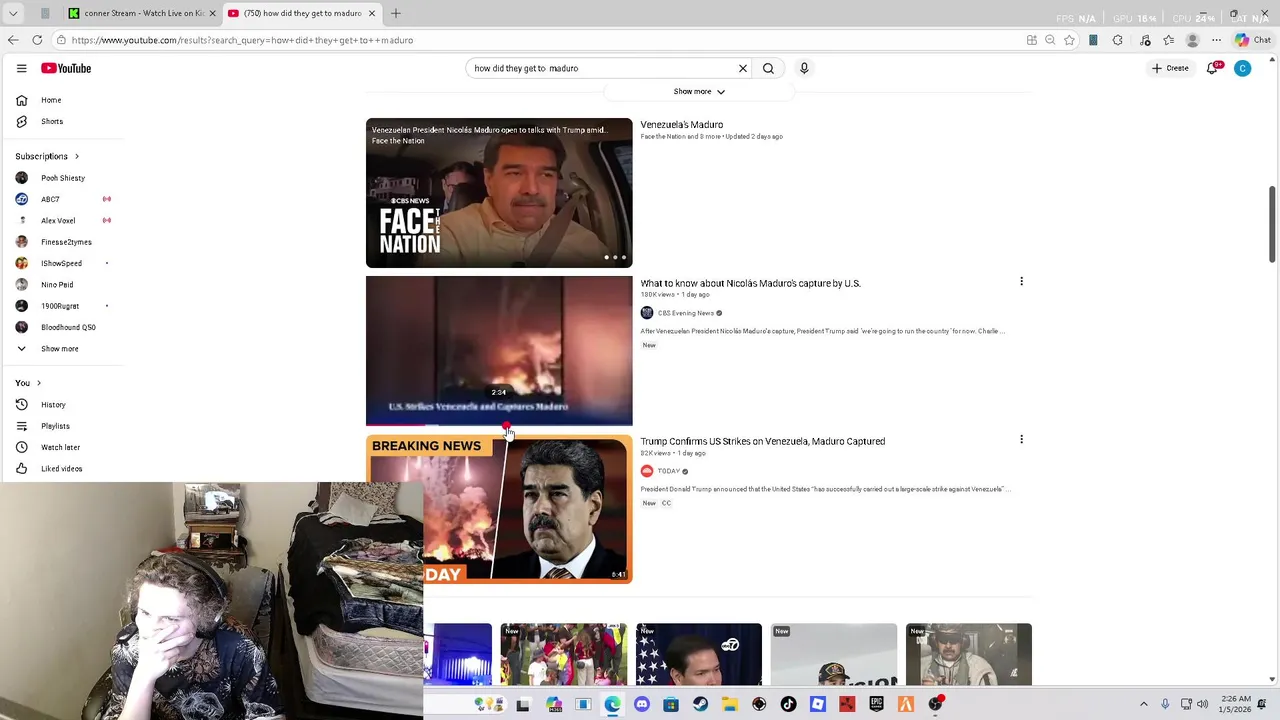Open the You section chevron
Image resolution: width=1280 pixels, height=720 pixels.
[x=38, y=383]
